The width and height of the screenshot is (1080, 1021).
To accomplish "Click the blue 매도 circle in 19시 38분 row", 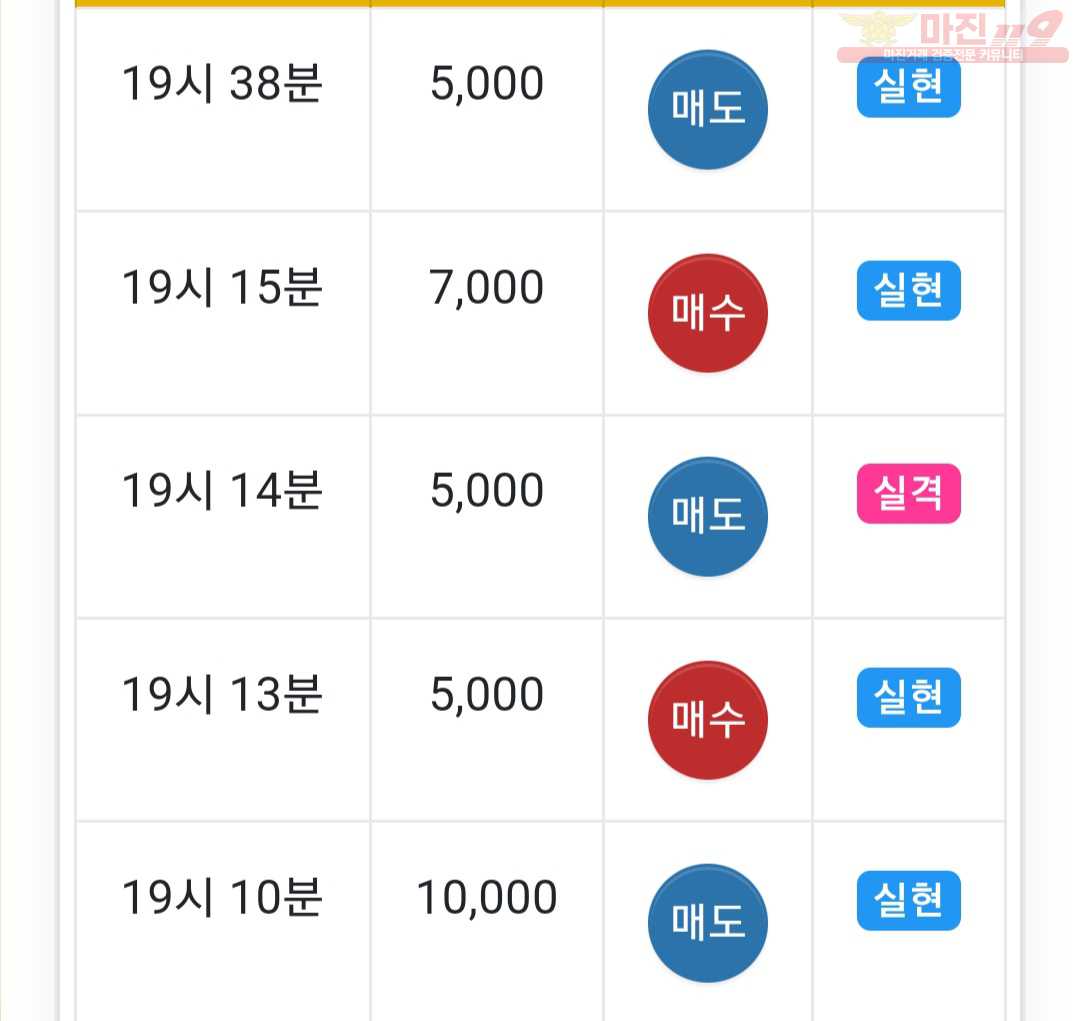I will [x=707, y=110].
